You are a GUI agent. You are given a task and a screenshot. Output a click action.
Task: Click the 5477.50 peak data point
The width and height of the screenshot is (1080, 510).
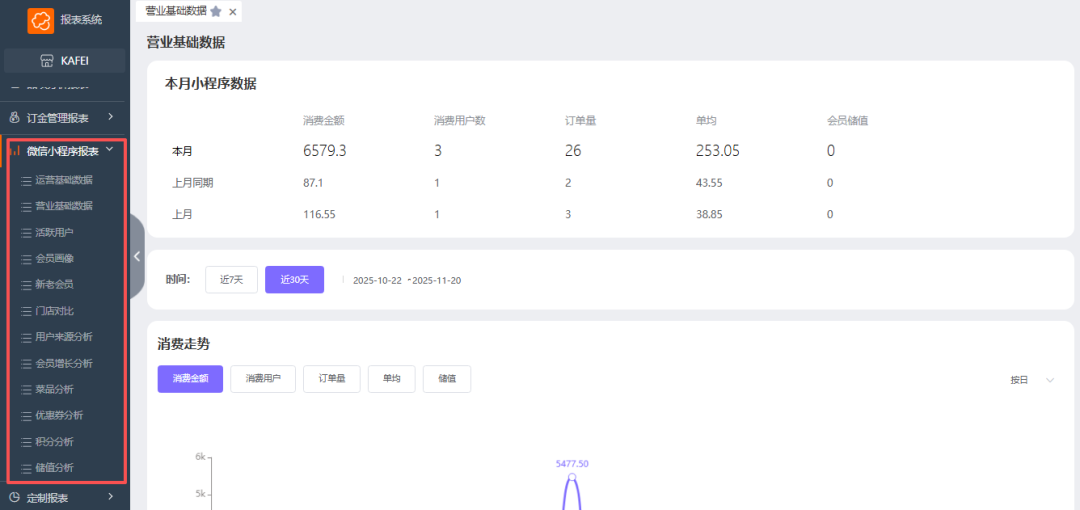click(572, 477)
